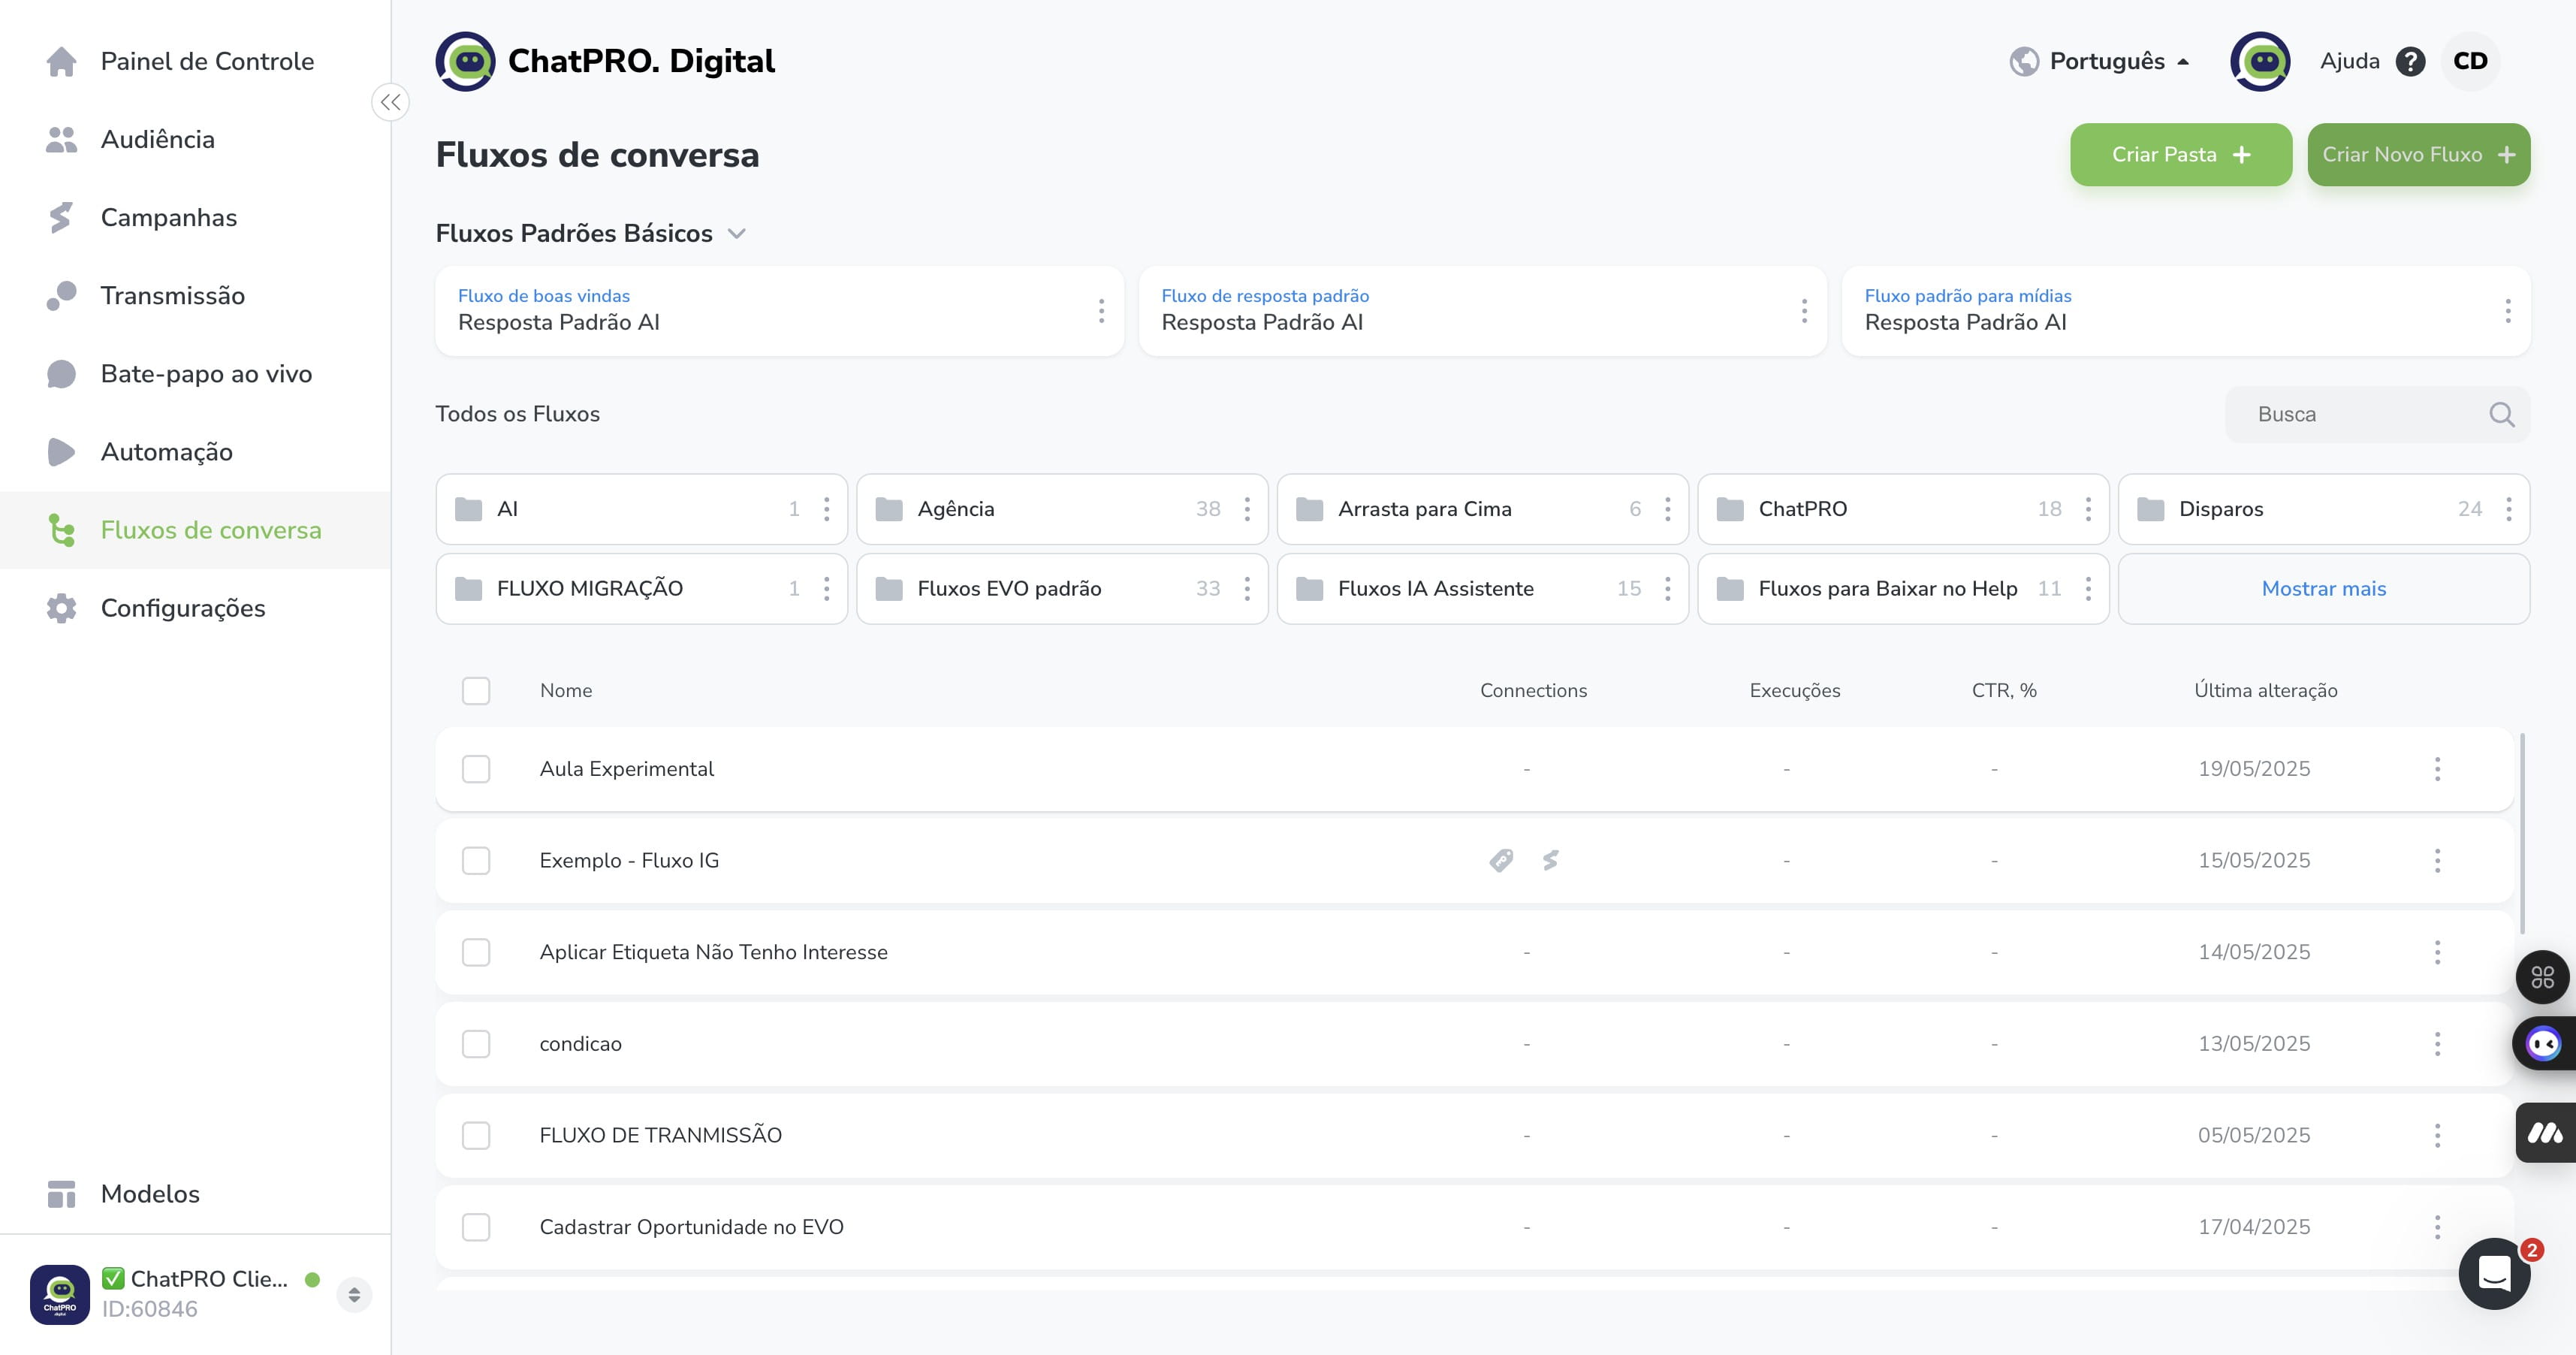2576x1355 pixels.
Task: Open options menu of Agência folder
Action: coord(1247,509)
